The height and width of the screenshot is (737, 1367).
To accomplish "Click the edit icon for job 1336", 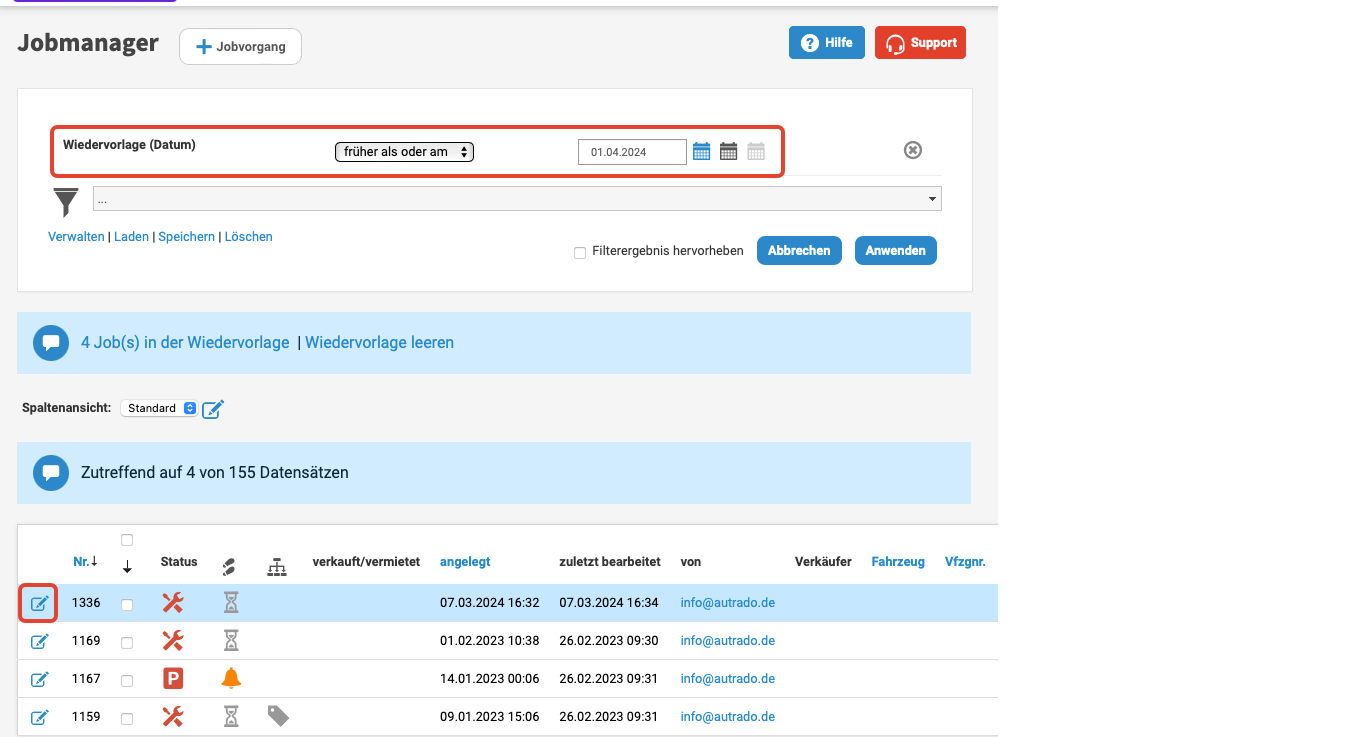I will pos(39,603).
